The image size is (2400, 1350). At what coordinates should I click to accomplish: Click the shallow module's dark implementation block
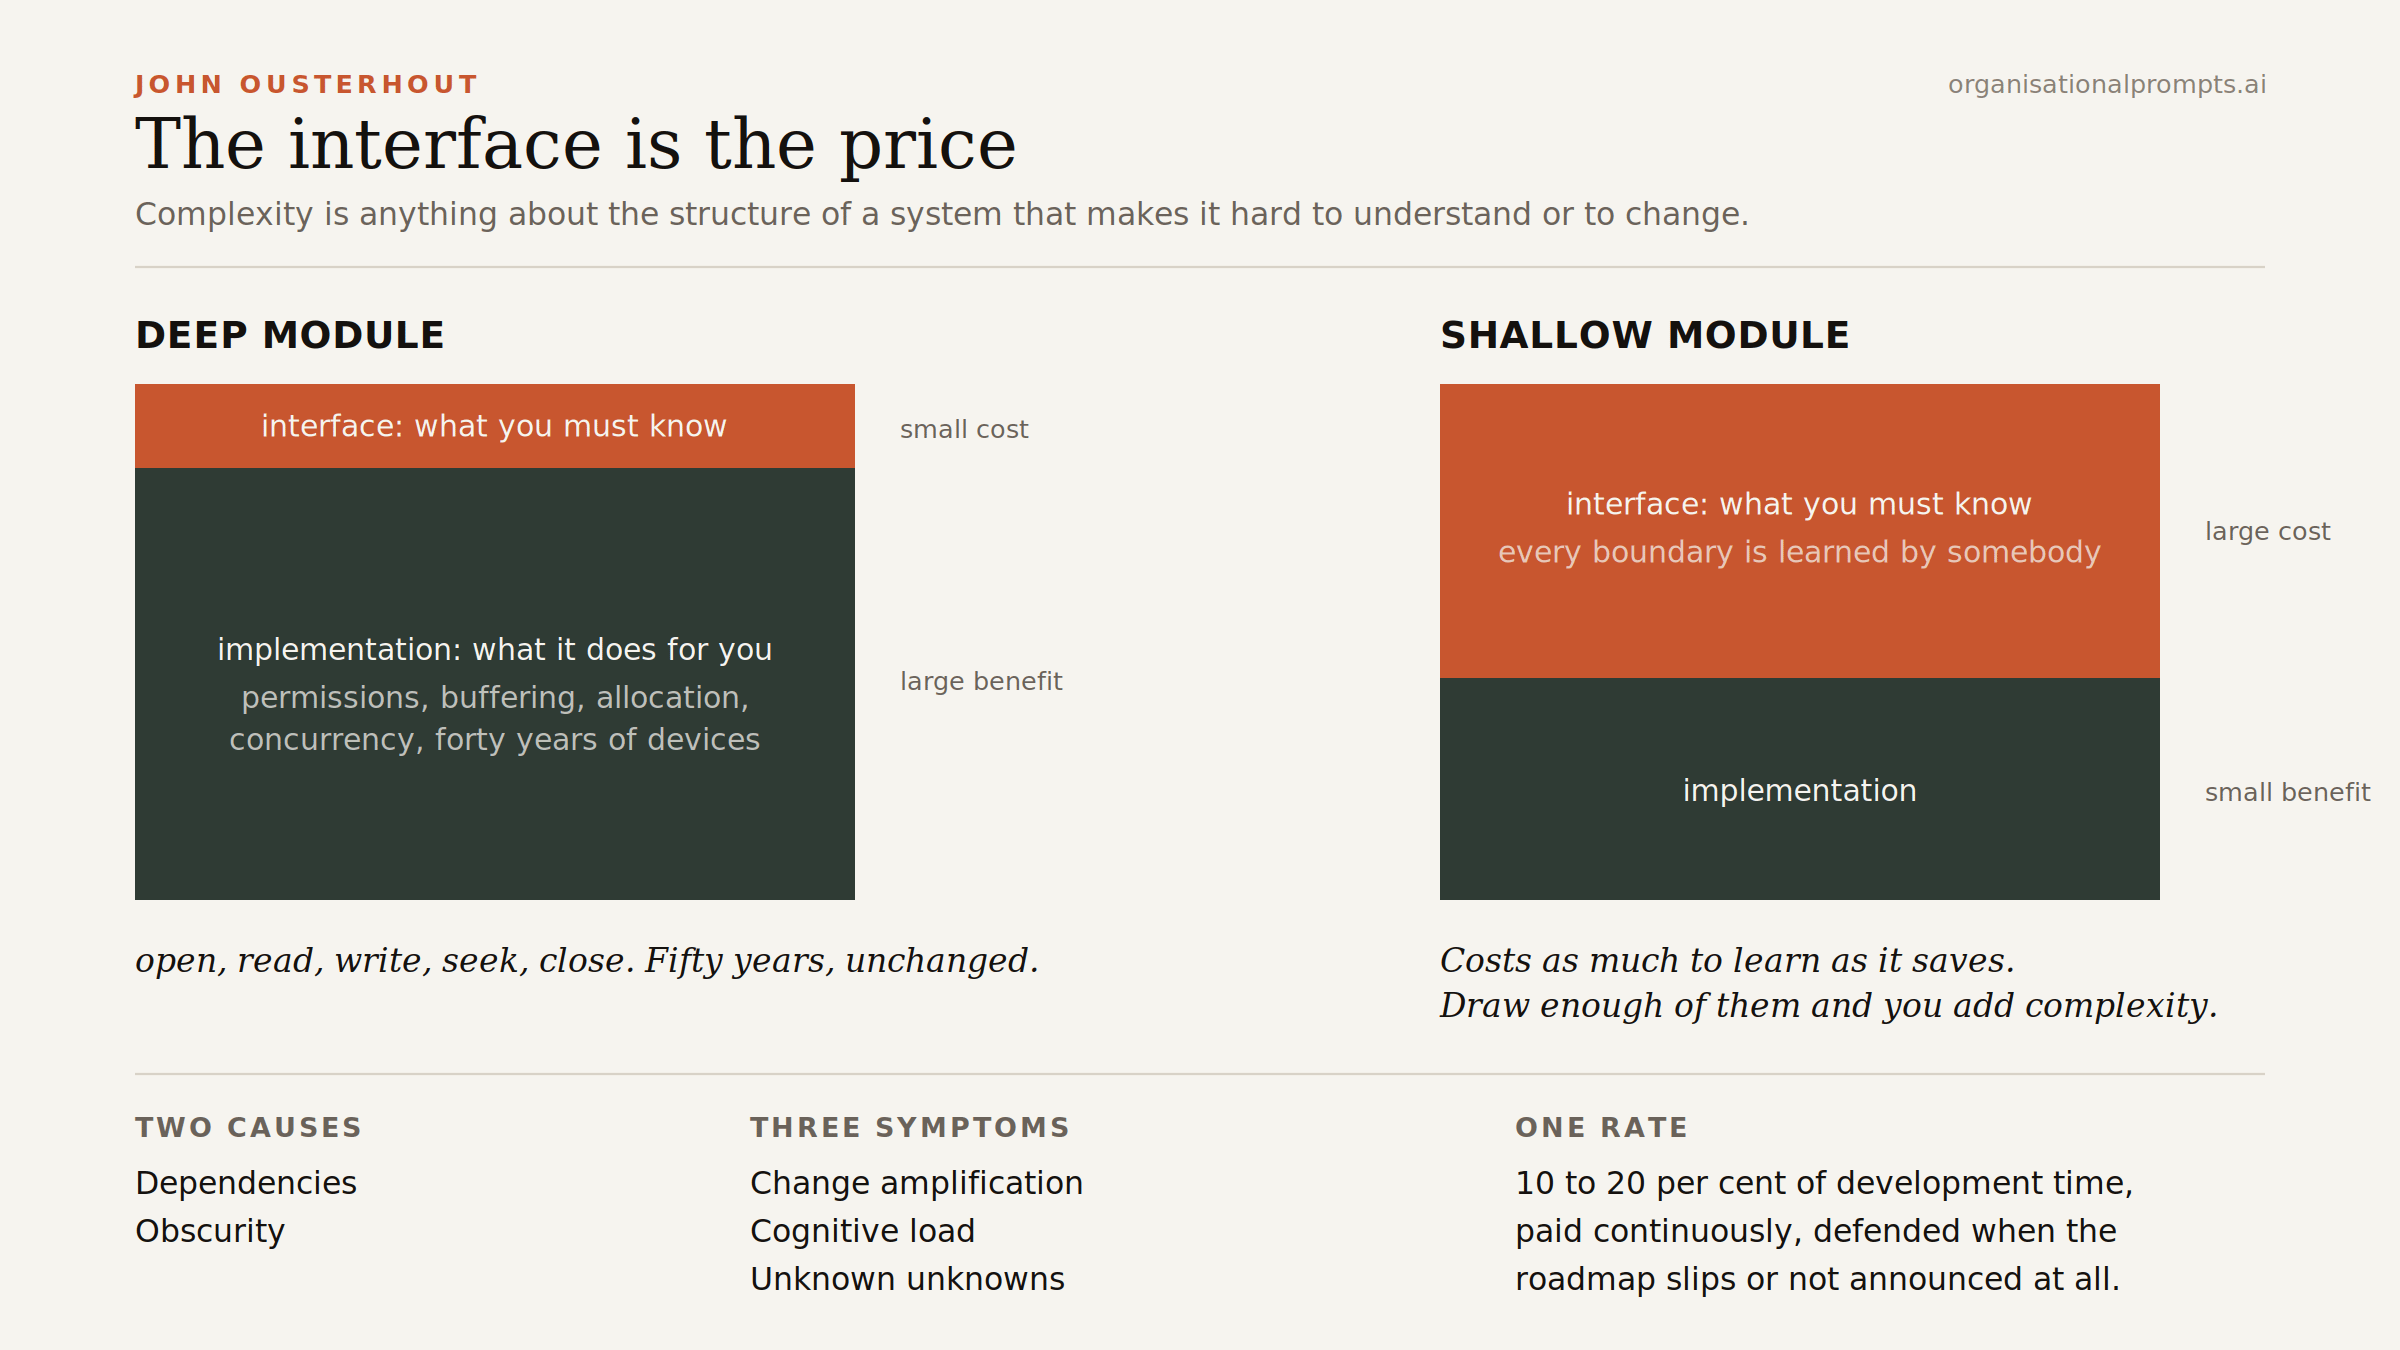coord(1800,789)
